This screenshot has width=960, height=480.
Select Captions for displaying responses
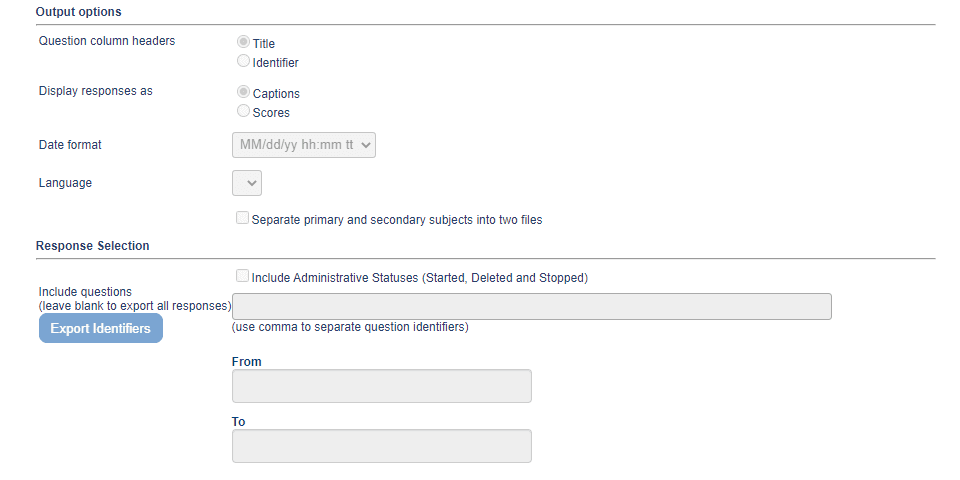(x=243, y=93)
